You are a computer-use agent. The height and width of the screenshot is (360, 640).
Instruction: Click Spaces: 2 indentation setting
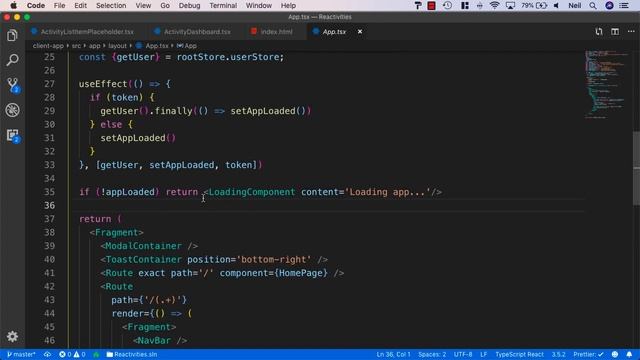click(432, 354)
